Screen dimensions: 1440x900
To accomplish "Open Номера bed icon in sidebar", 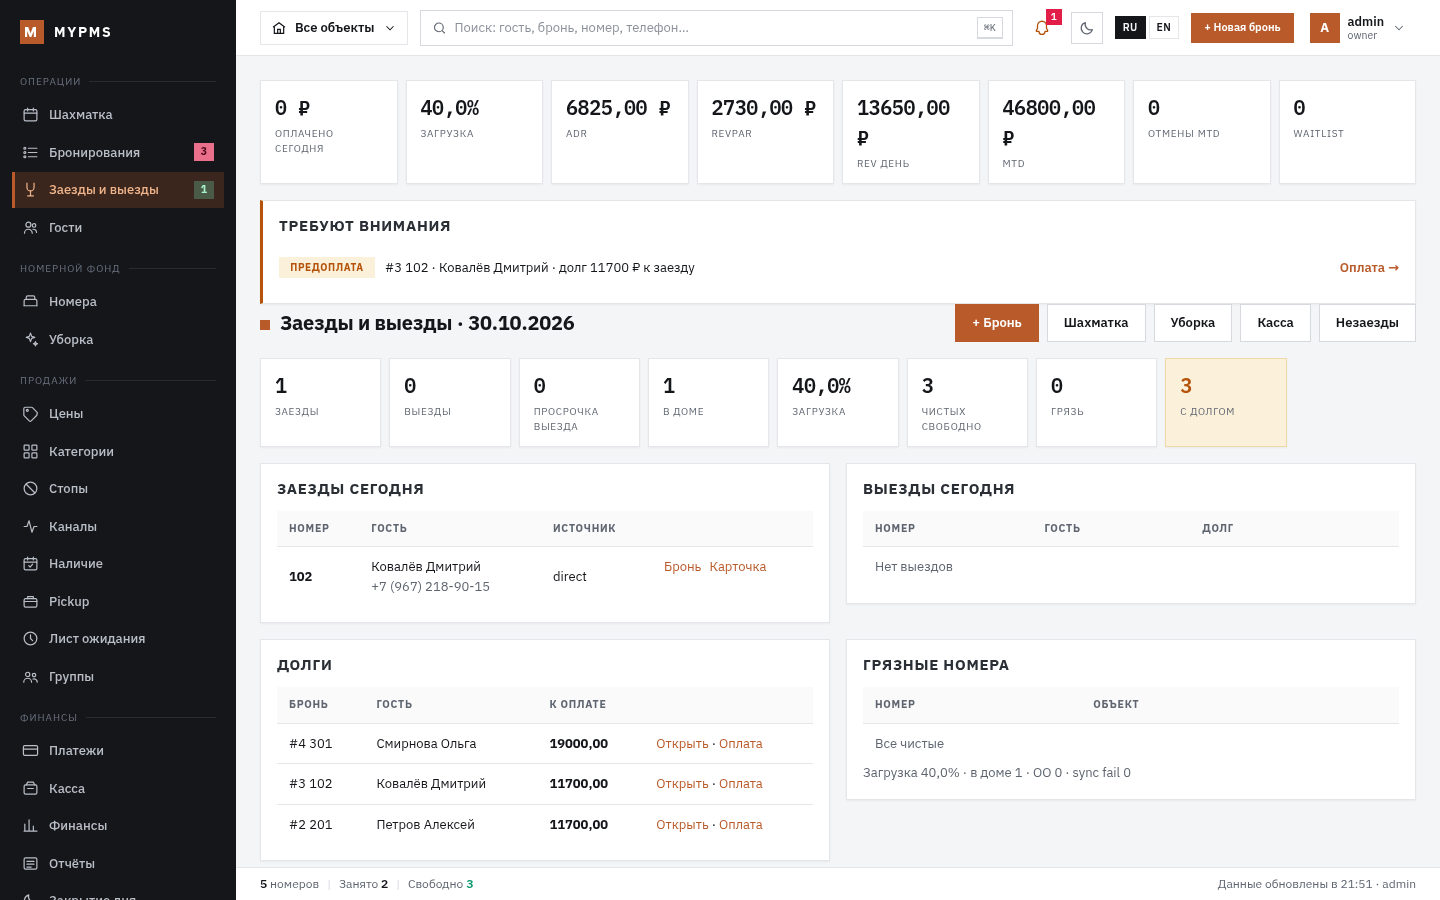I will (x=30, y=302).
